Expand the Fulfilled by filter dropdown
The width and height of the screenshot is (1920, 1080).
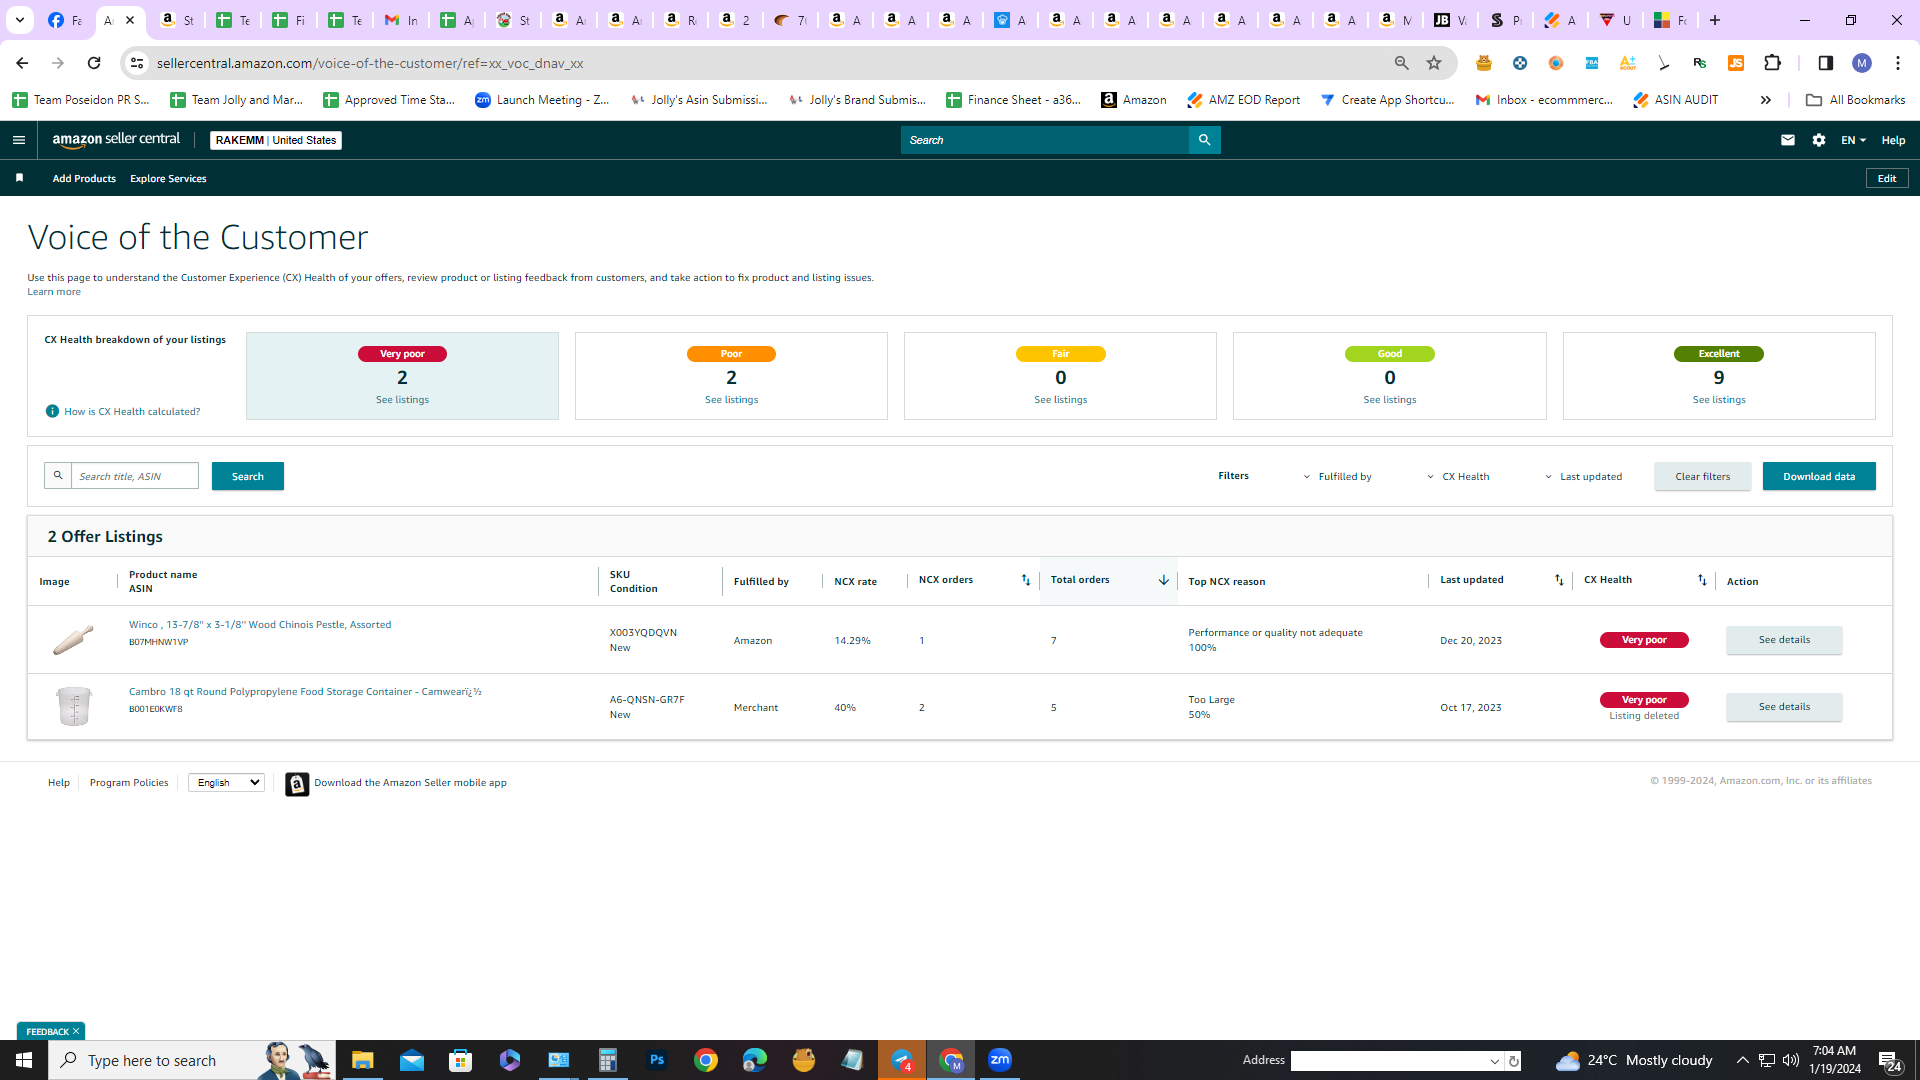(x=1337, y=477)
